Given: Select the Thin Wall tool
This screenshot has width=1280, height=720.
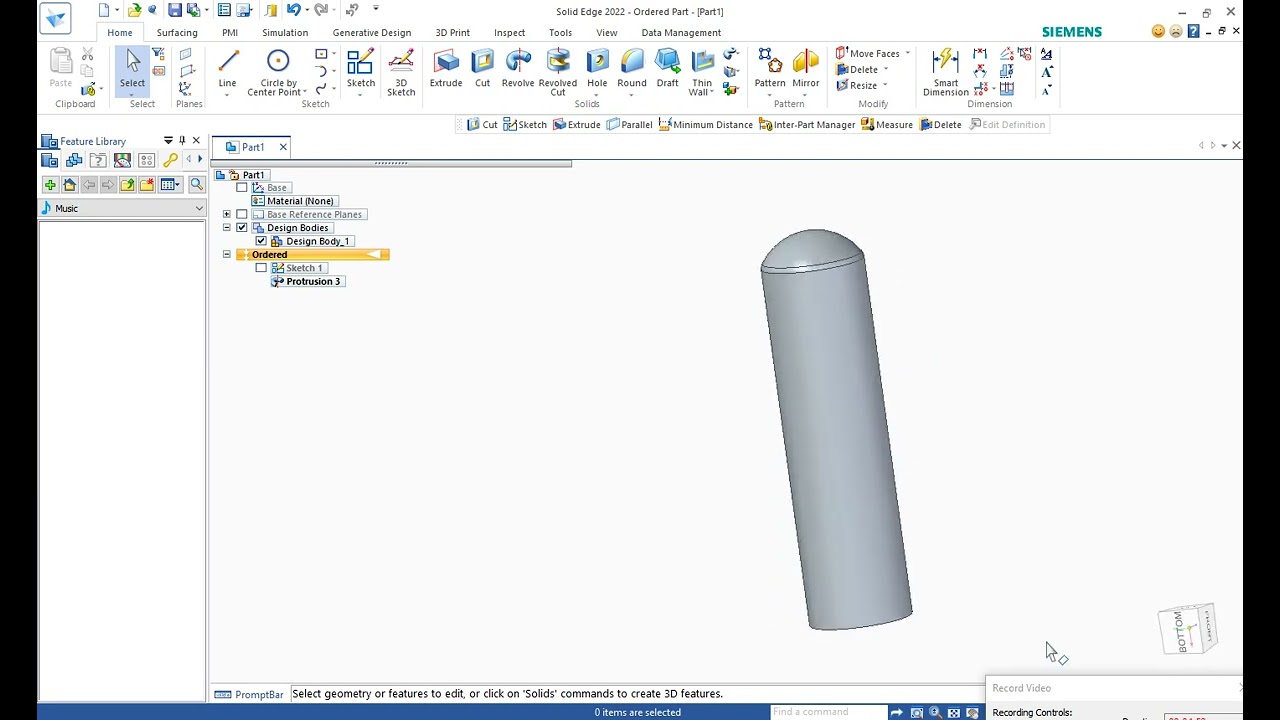Looking at the screenshot, I should tap(702, 73).
